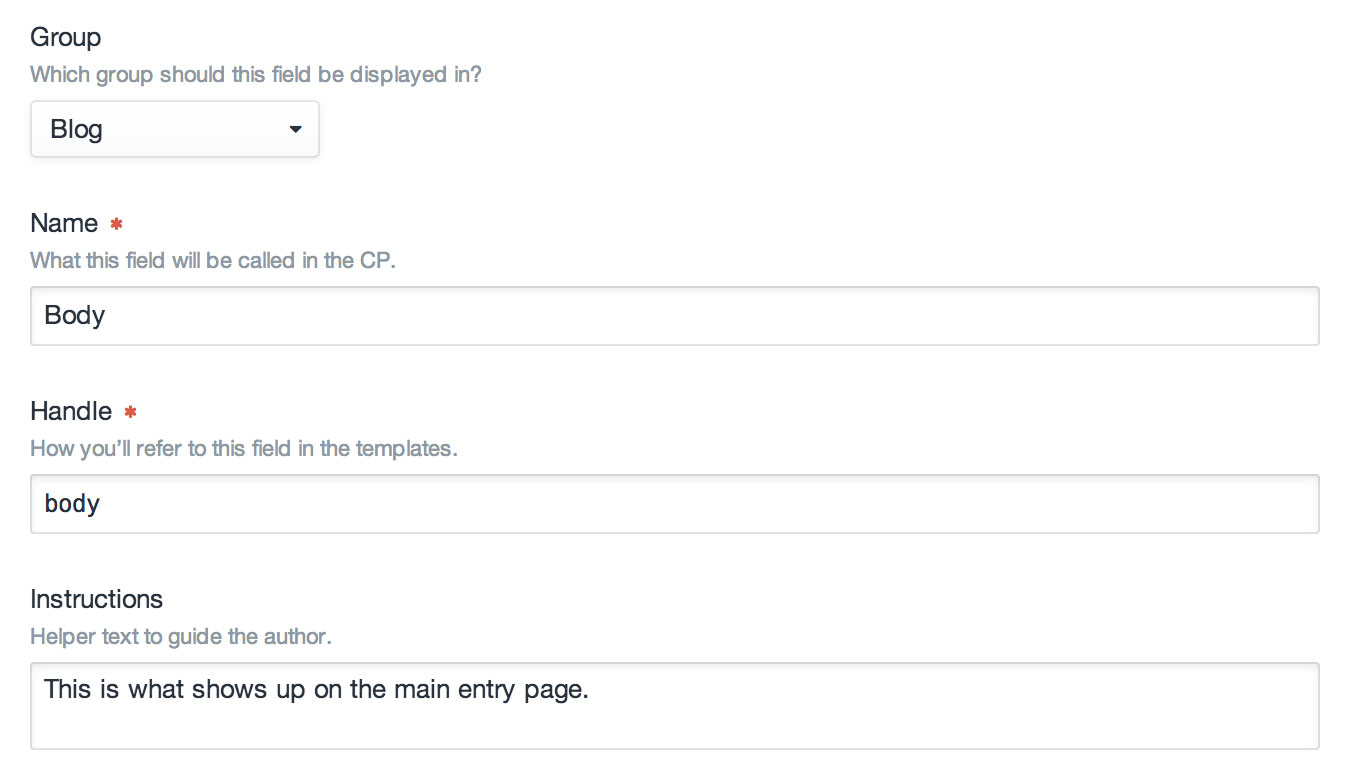Click the Handle field label
This screenshot has height=780, width=1352.
71,411
